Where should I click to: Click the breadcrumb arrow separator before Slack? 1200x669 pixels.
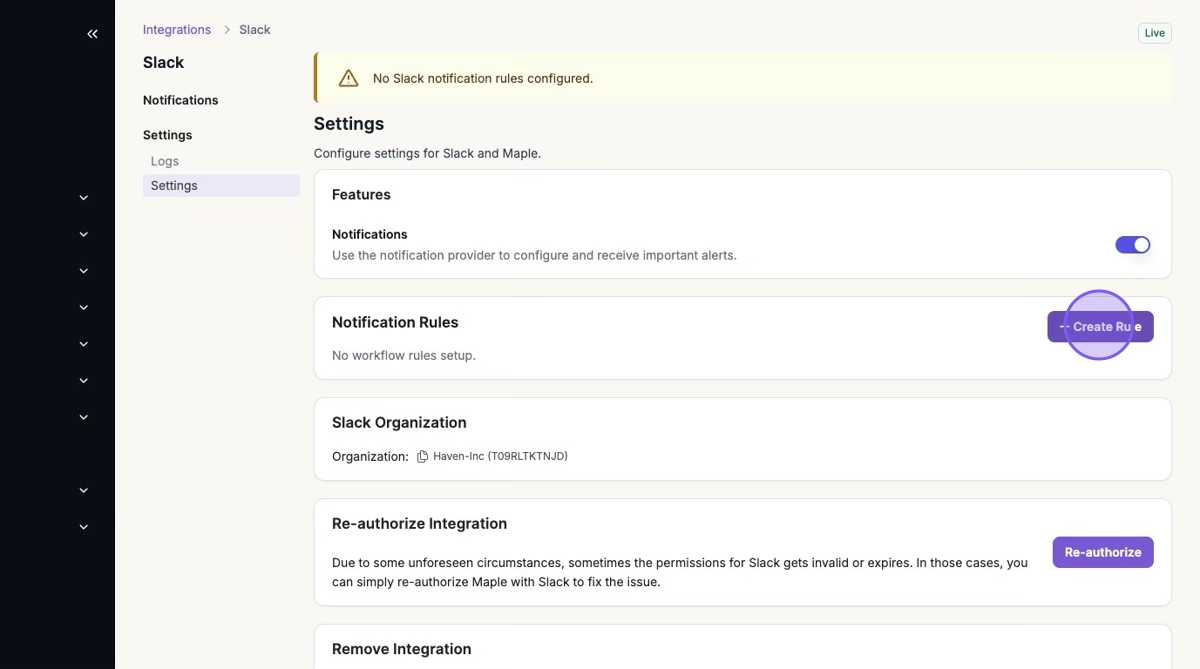point(226,30)
